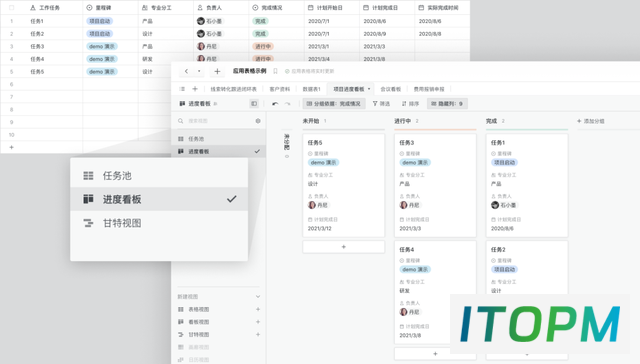This screenshot has height=364, width=640.
Task: Go back with the left arrow button
Action: (x=187, y=71)
